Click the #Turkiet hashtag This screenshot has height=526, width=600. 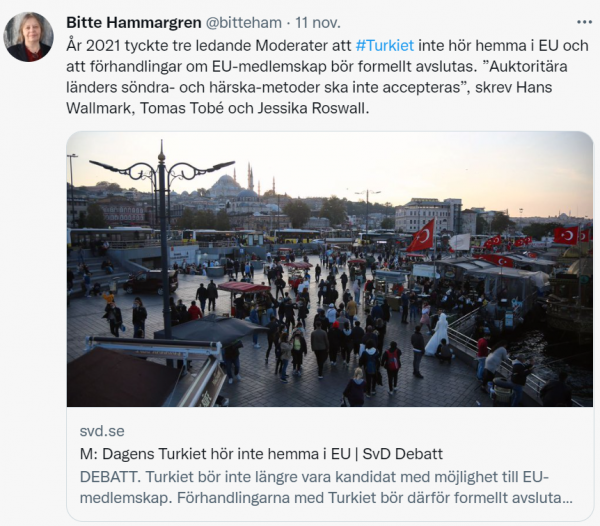click(x=385, y=46)
